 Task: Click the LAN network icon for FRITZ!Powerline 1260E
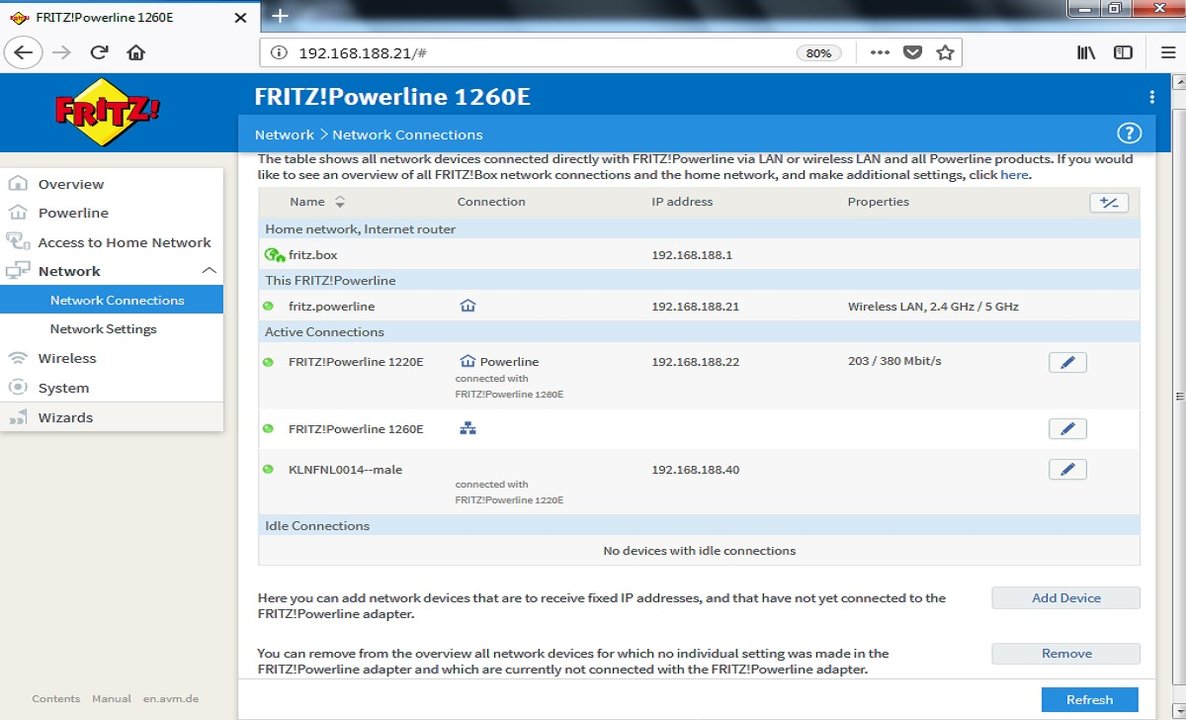click(468, 429)
